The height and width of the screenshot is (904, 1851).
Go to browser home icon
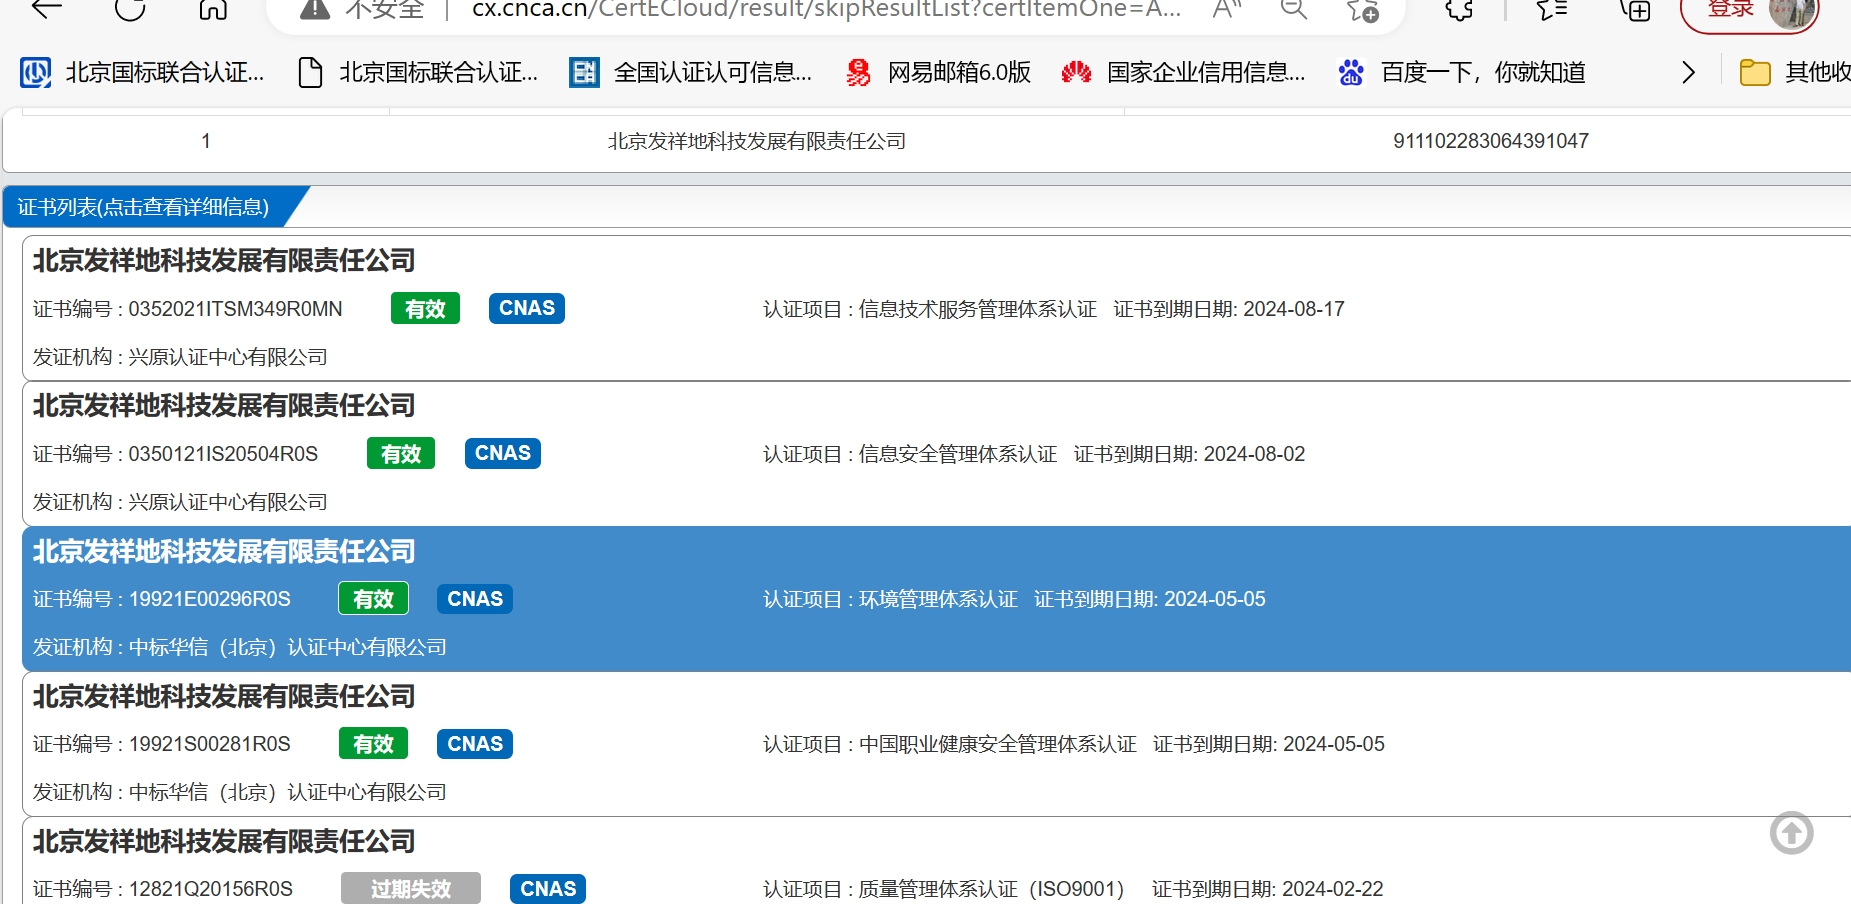click(213, 9)
